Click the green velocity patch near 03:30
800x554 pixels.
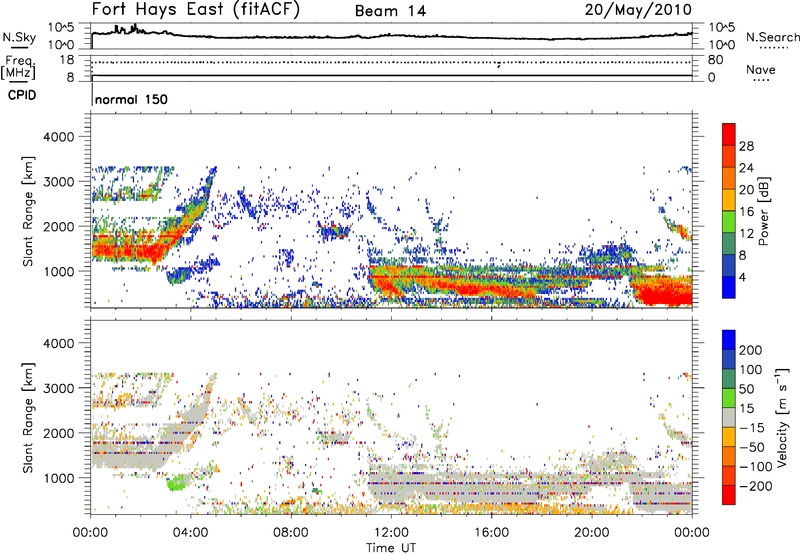tap(177, 482)
